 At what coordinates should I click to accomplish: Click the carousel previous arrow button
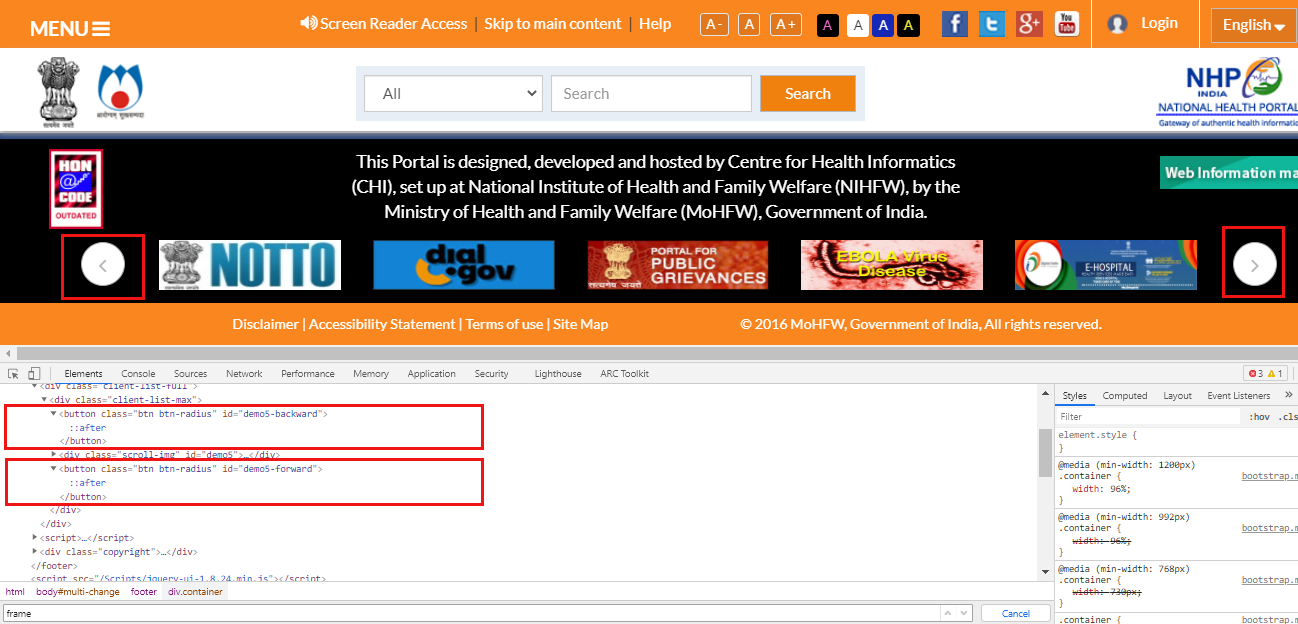coord(102,265)
